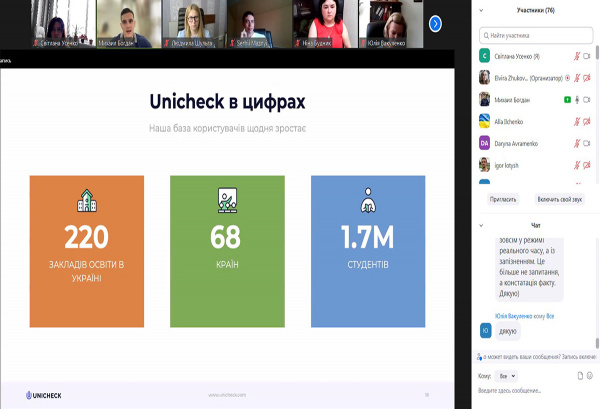Select Юлія Вакуленко video thumbnail
Screen dimensions: 600x409
(x=391, y=24)
